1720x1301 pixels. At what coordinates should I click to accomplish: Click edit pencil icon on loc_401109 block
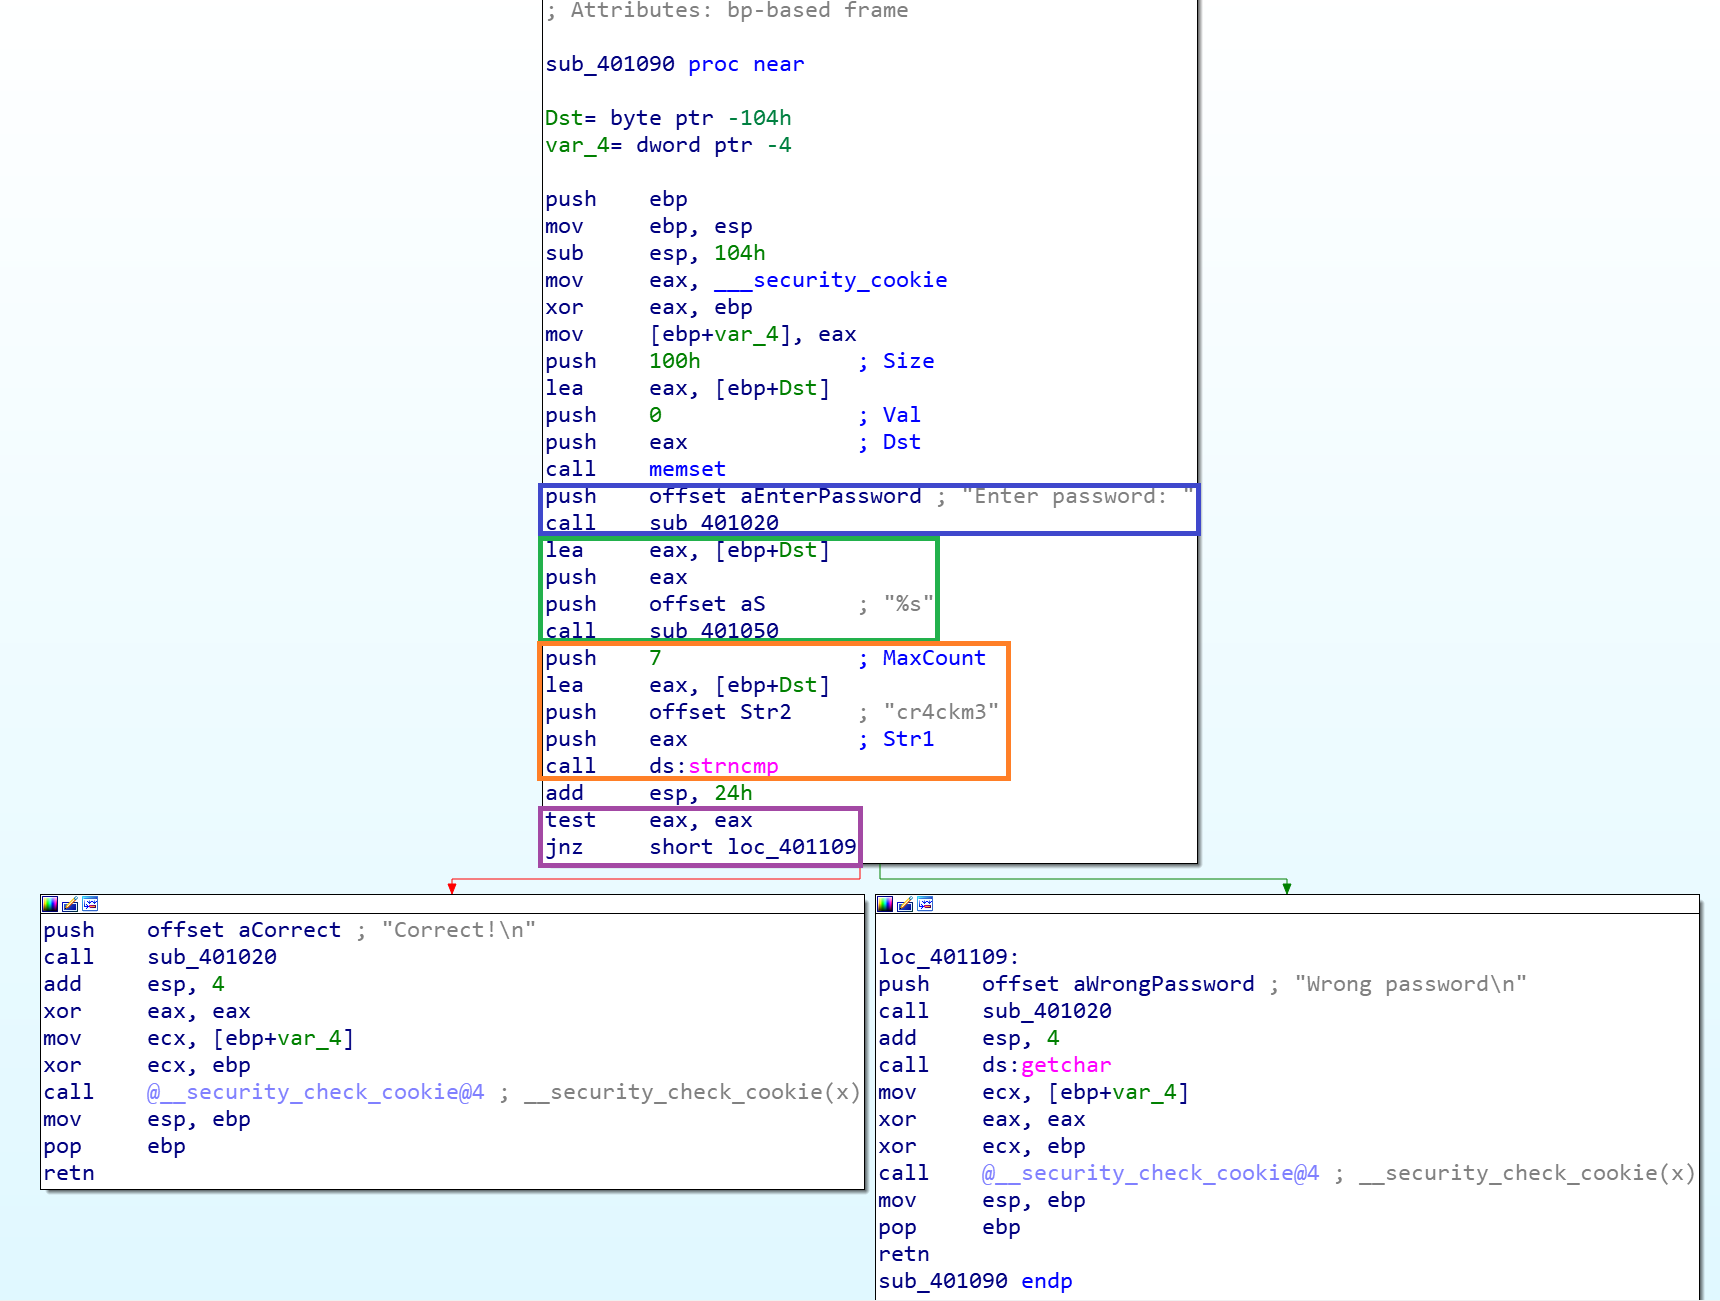[905, 904]
